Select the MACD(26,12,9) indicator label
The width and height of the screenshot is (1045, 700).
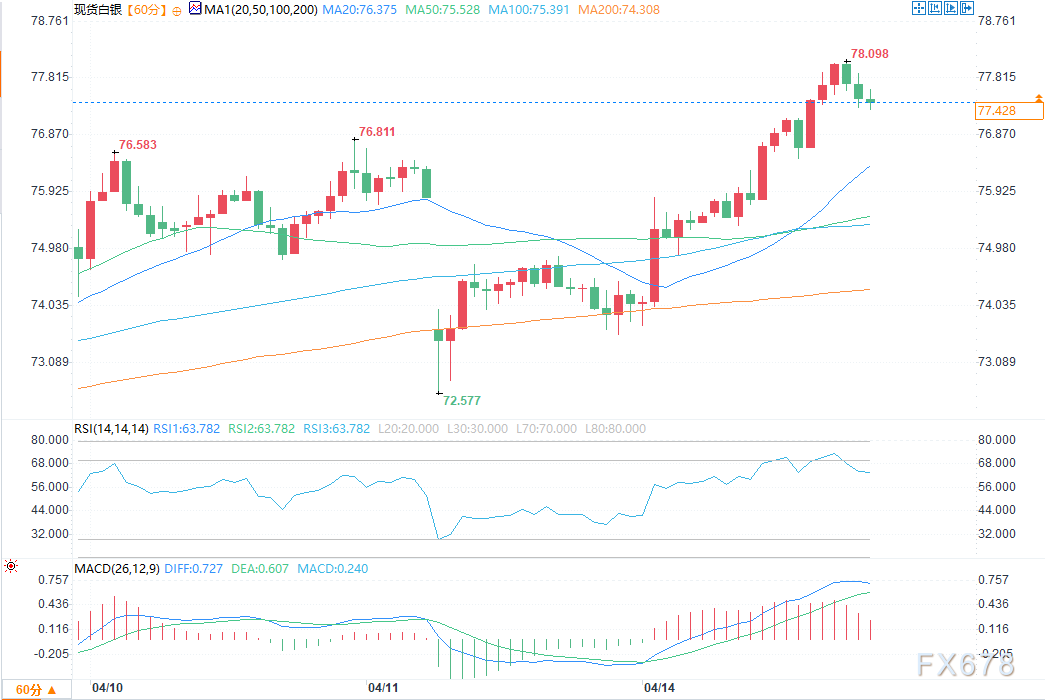(x=116, y=569)
